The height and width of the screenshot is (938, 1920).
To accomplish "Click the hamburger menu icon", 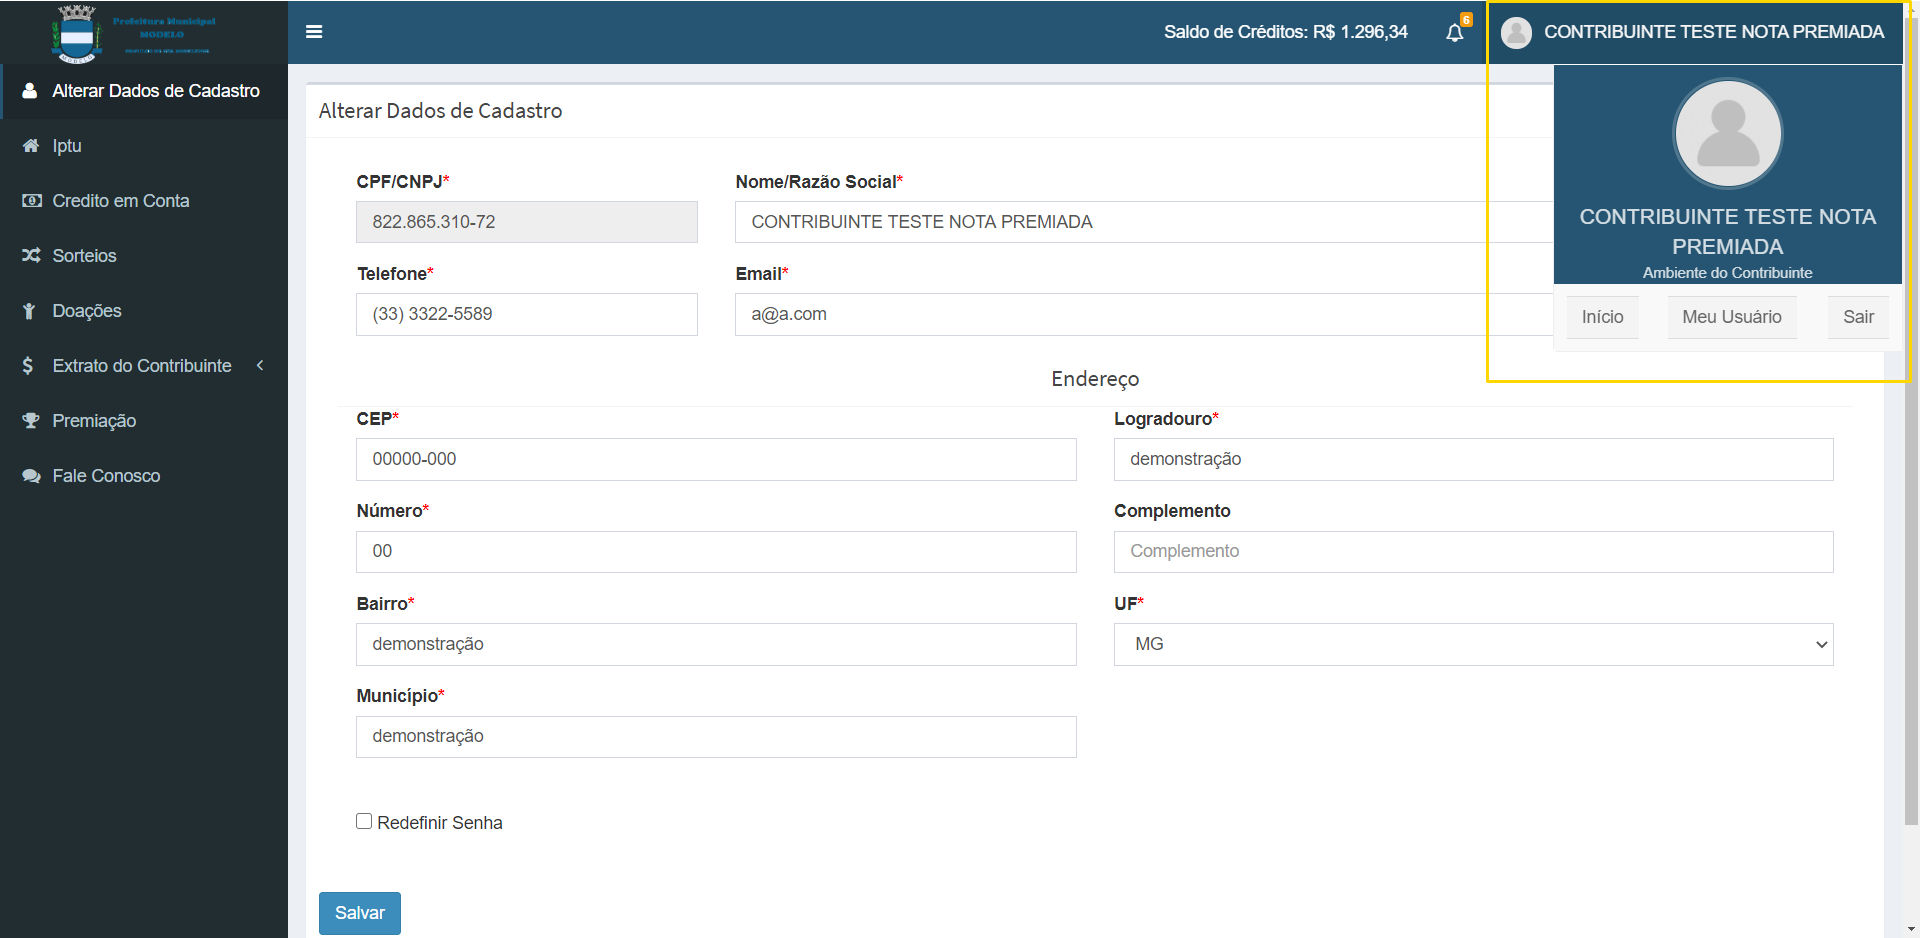I will pyautogui.click(x=314, y=32).
